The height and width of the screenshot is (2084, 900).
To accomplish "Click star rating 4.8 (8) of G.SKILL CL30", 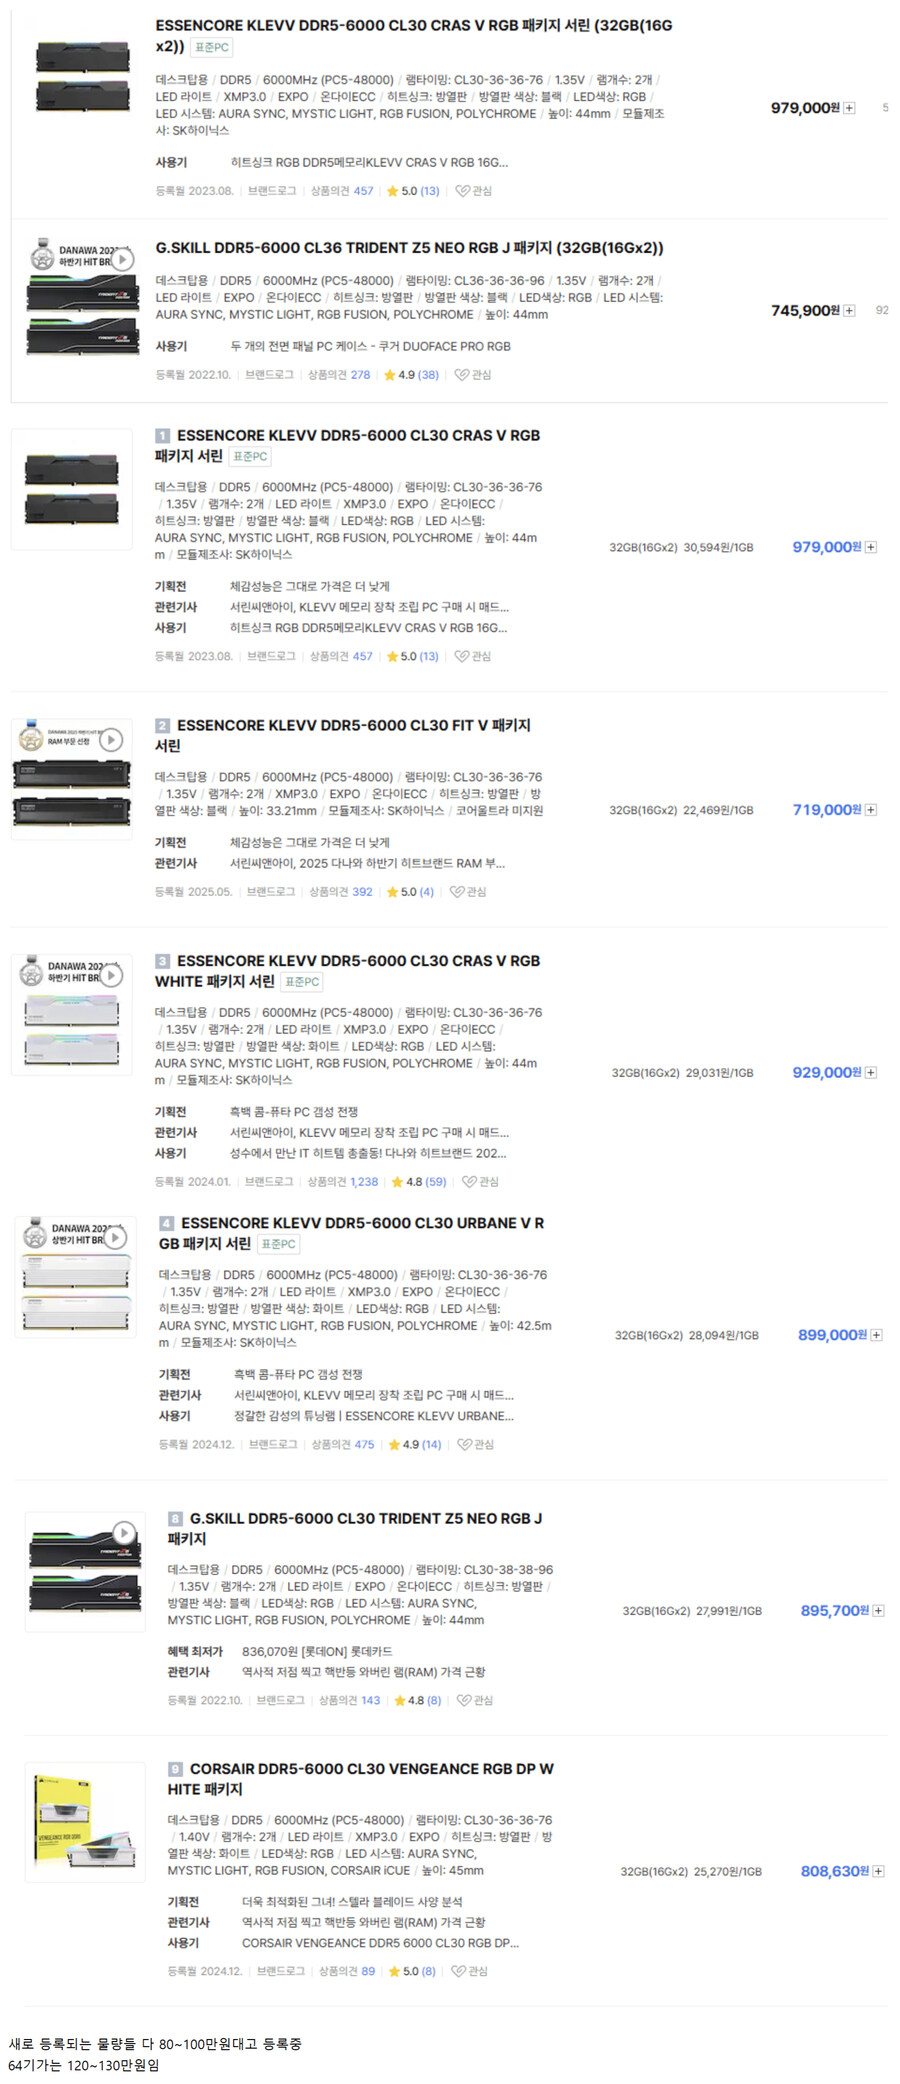I will coord(418,1701).
